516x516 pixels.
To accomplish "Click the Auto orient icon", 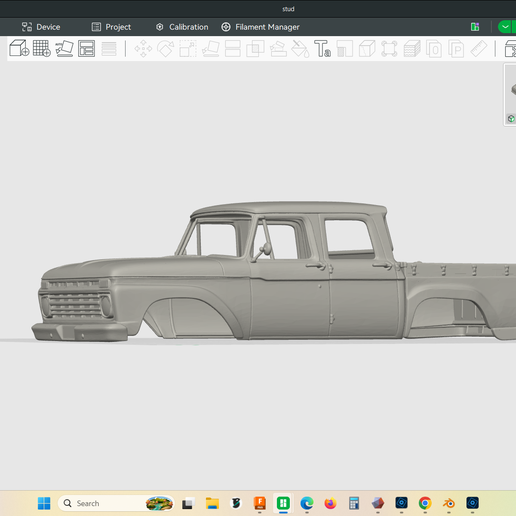I will 64,49.
